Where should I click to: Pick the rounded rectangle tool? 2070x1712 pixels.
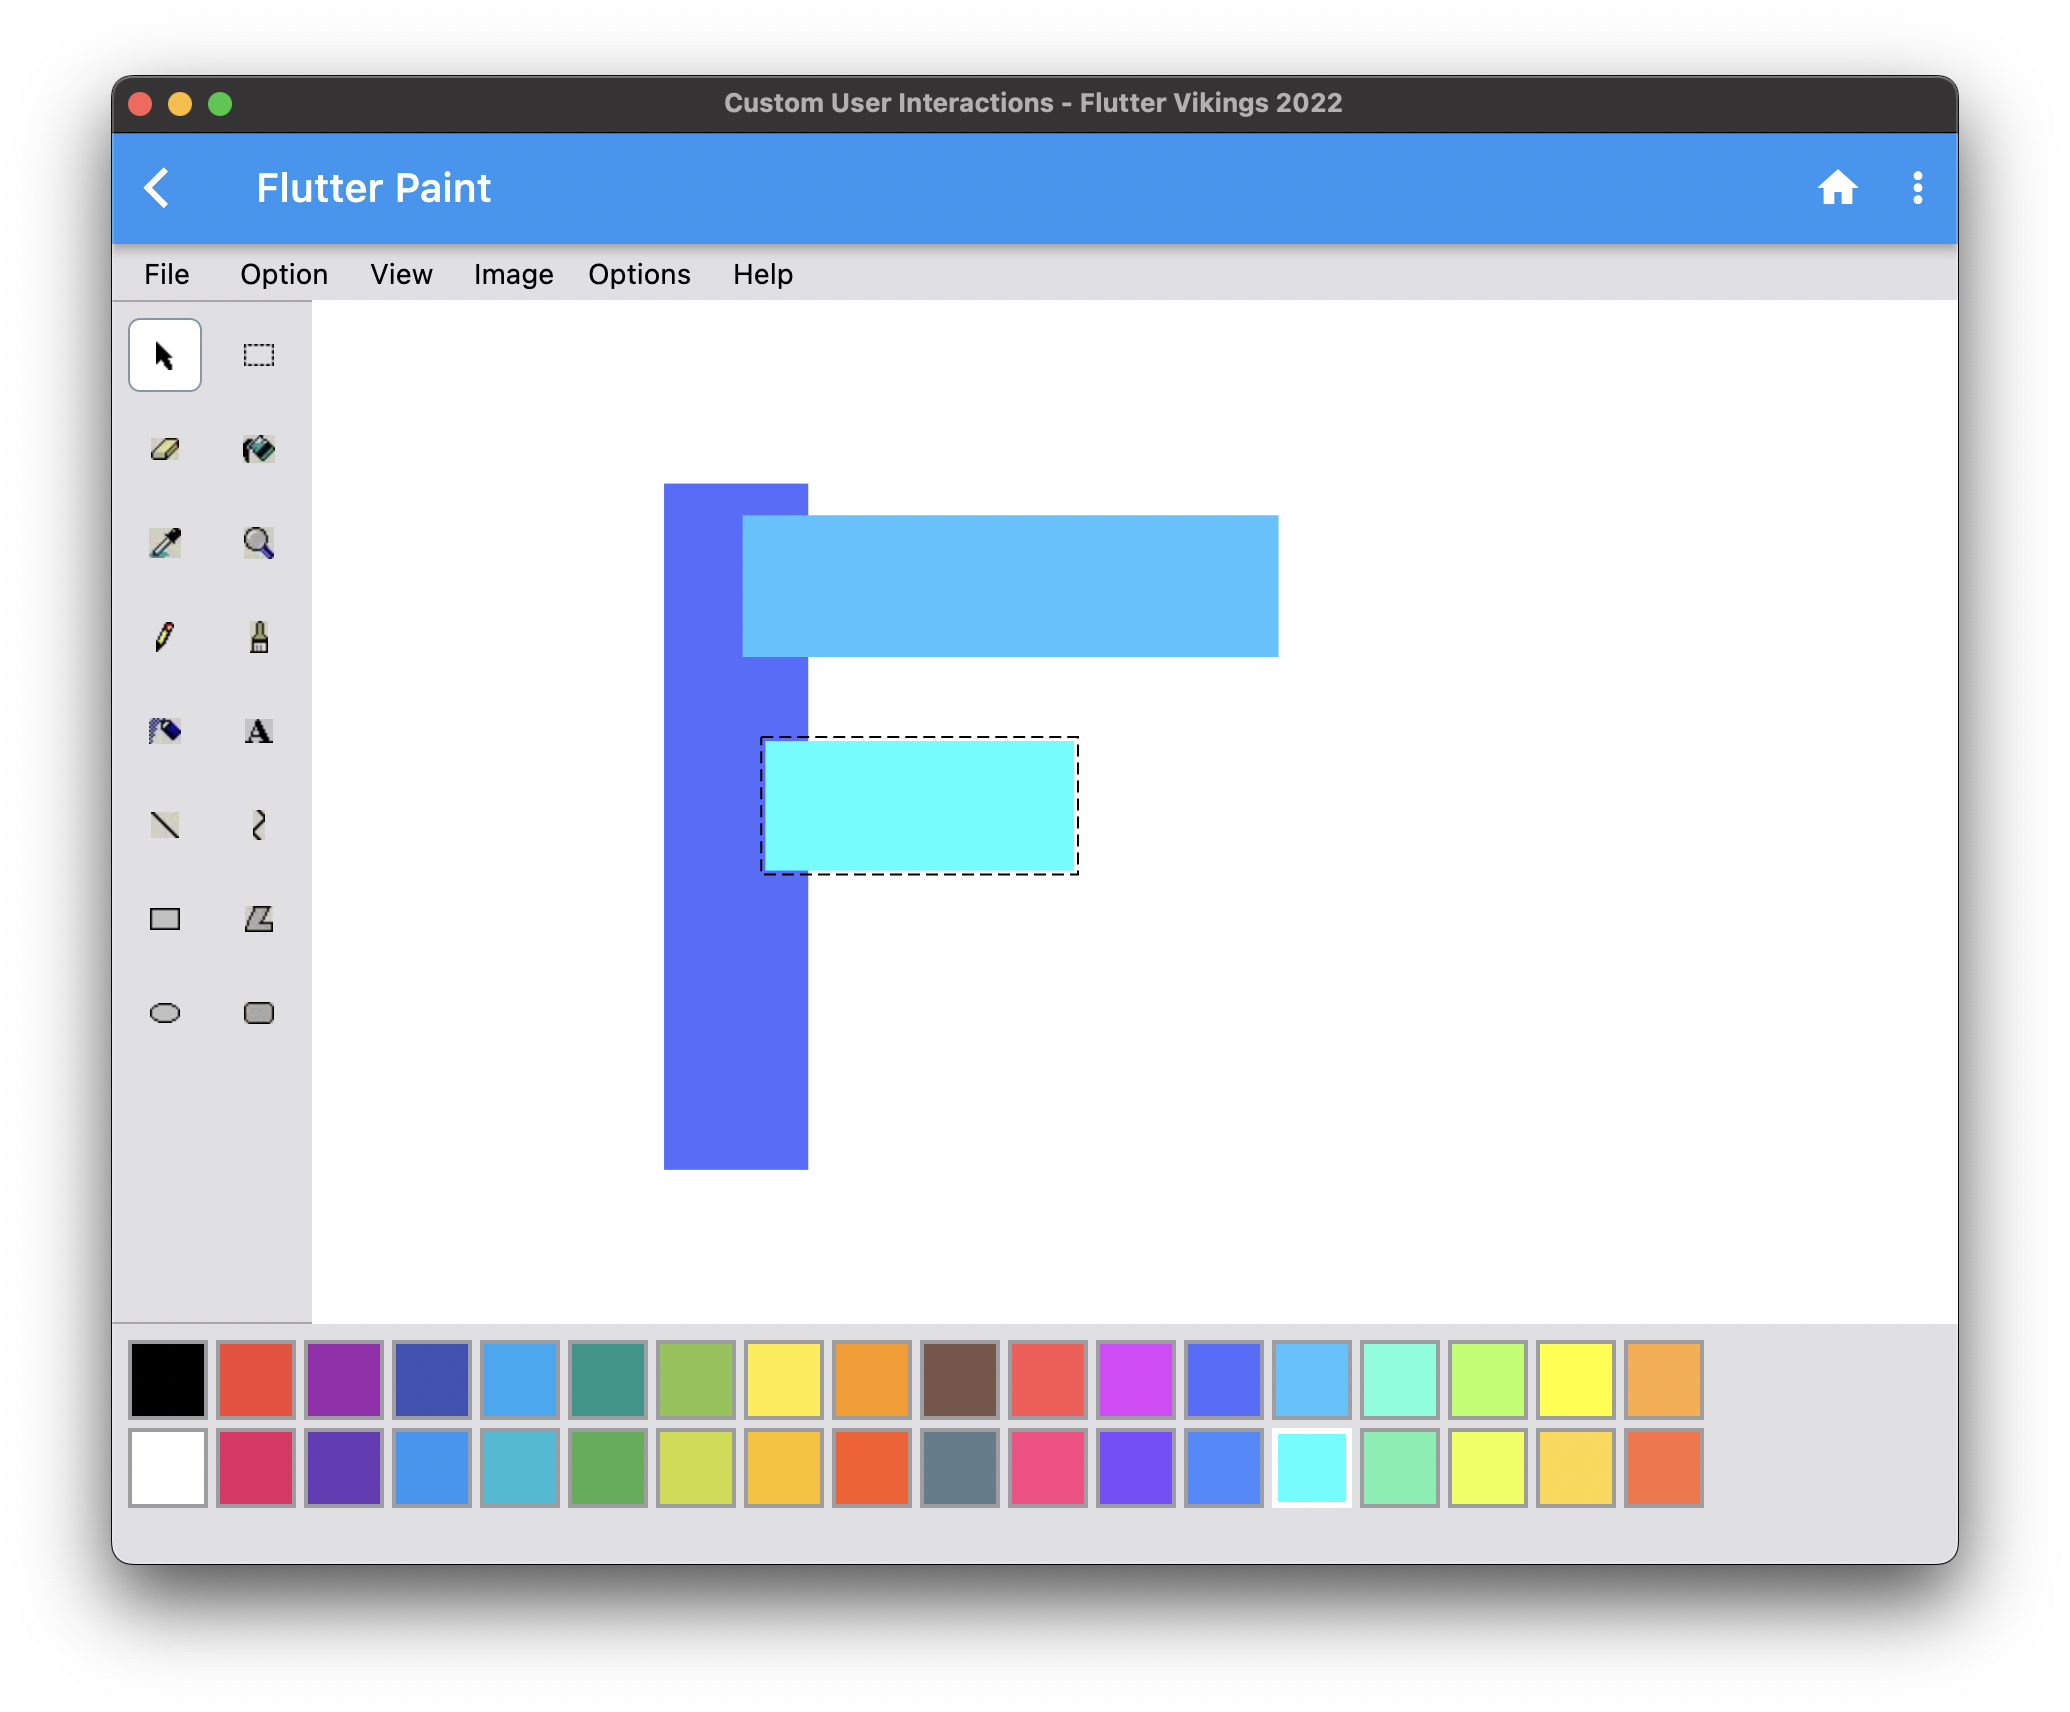tap(259, 1013)
